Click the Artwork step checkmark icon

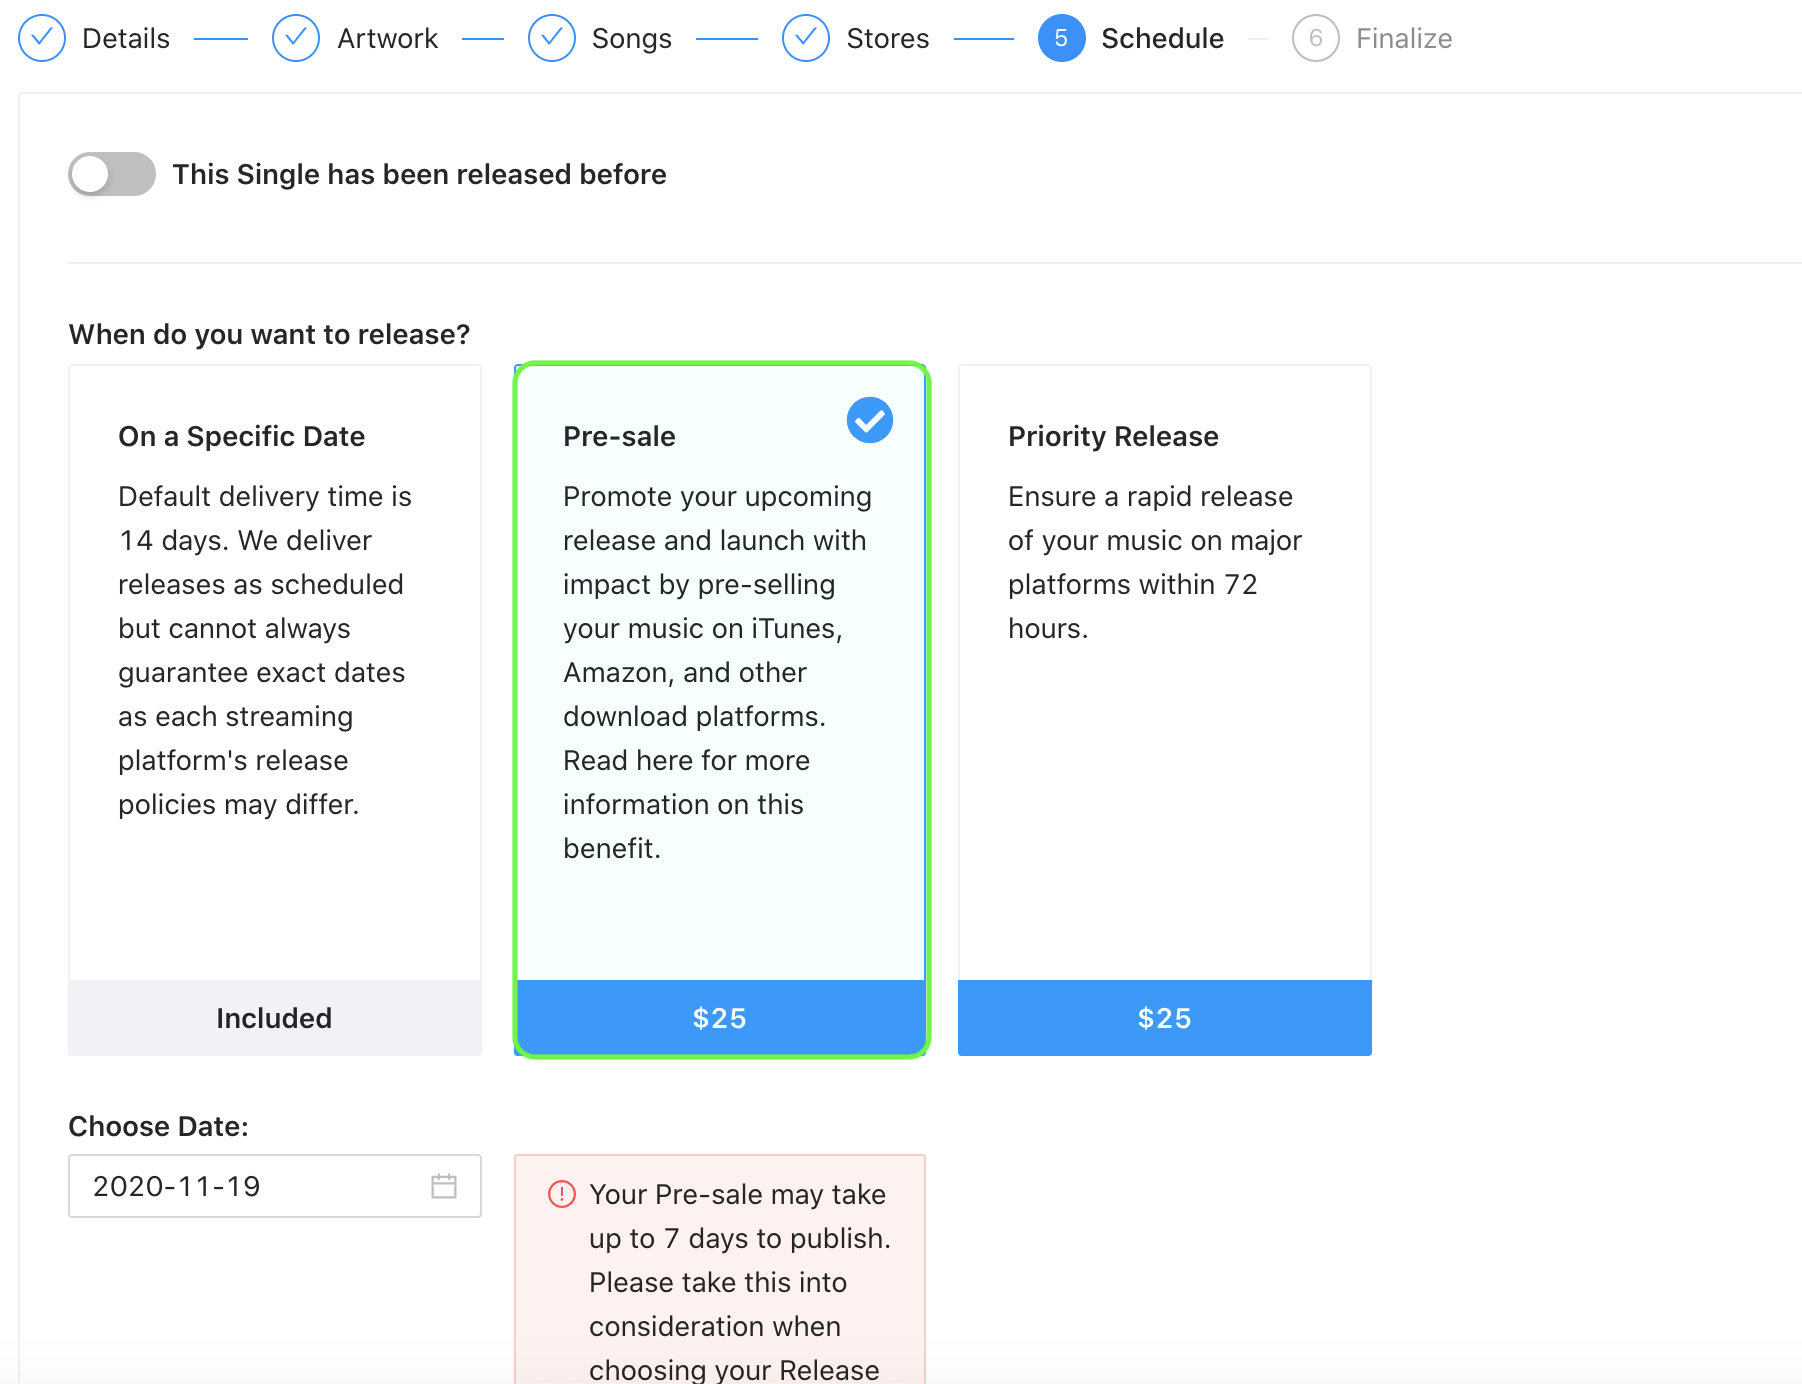point(296,38)
